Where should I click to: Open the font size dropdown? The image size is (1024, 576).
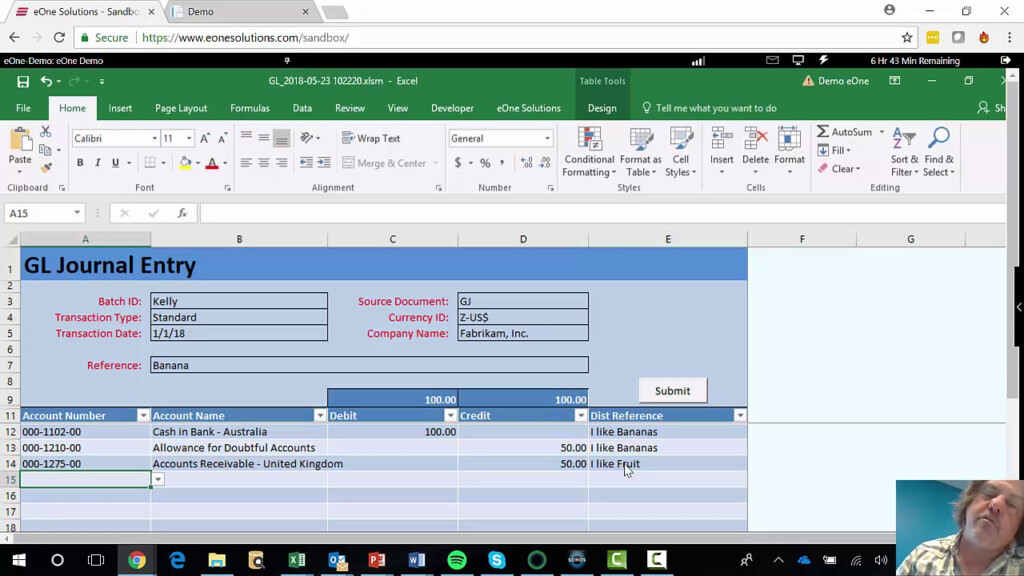[189, 138]
